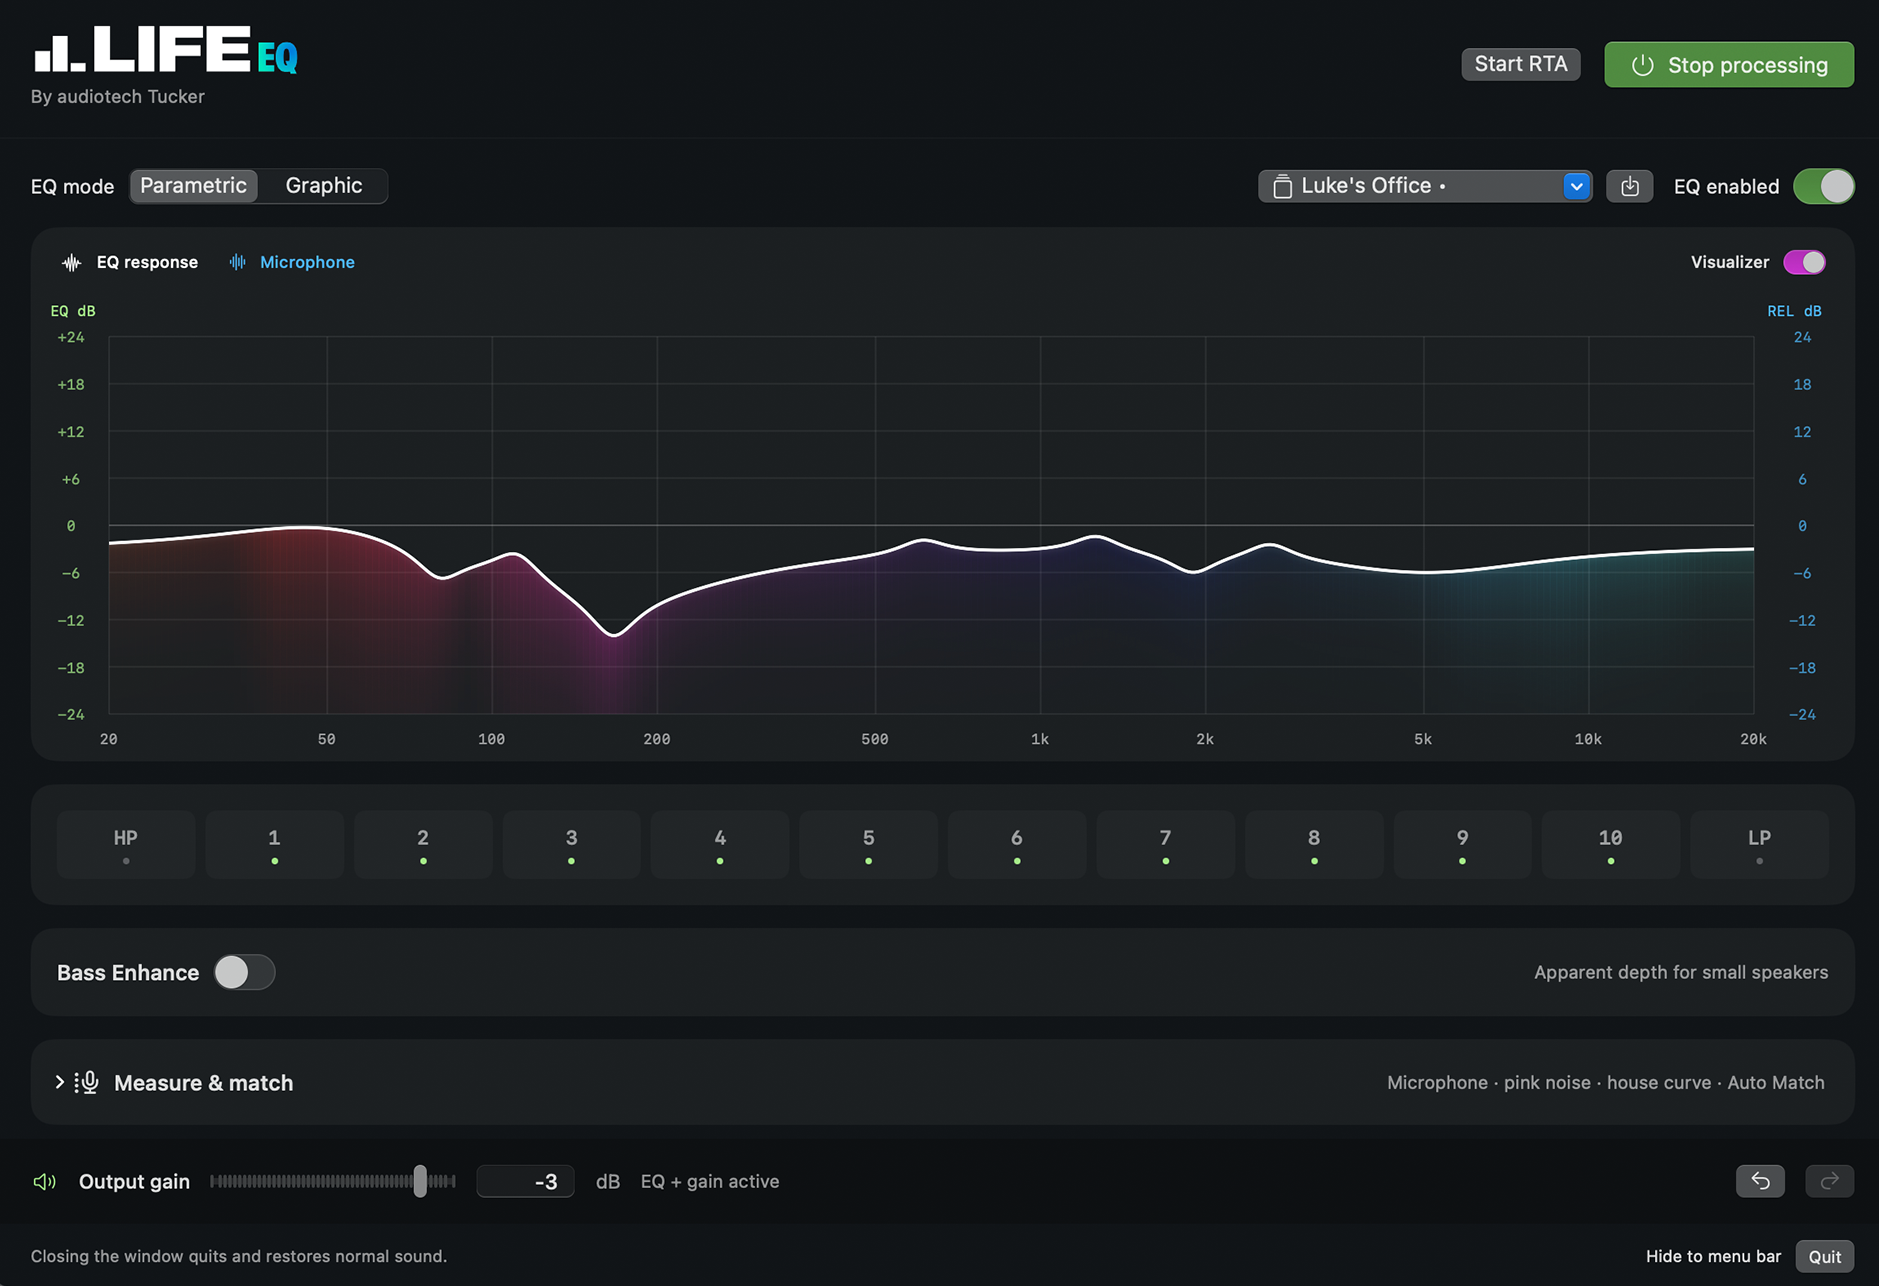
Task: Click the 'EQ dB' axis heading
Action: (73, 311)
